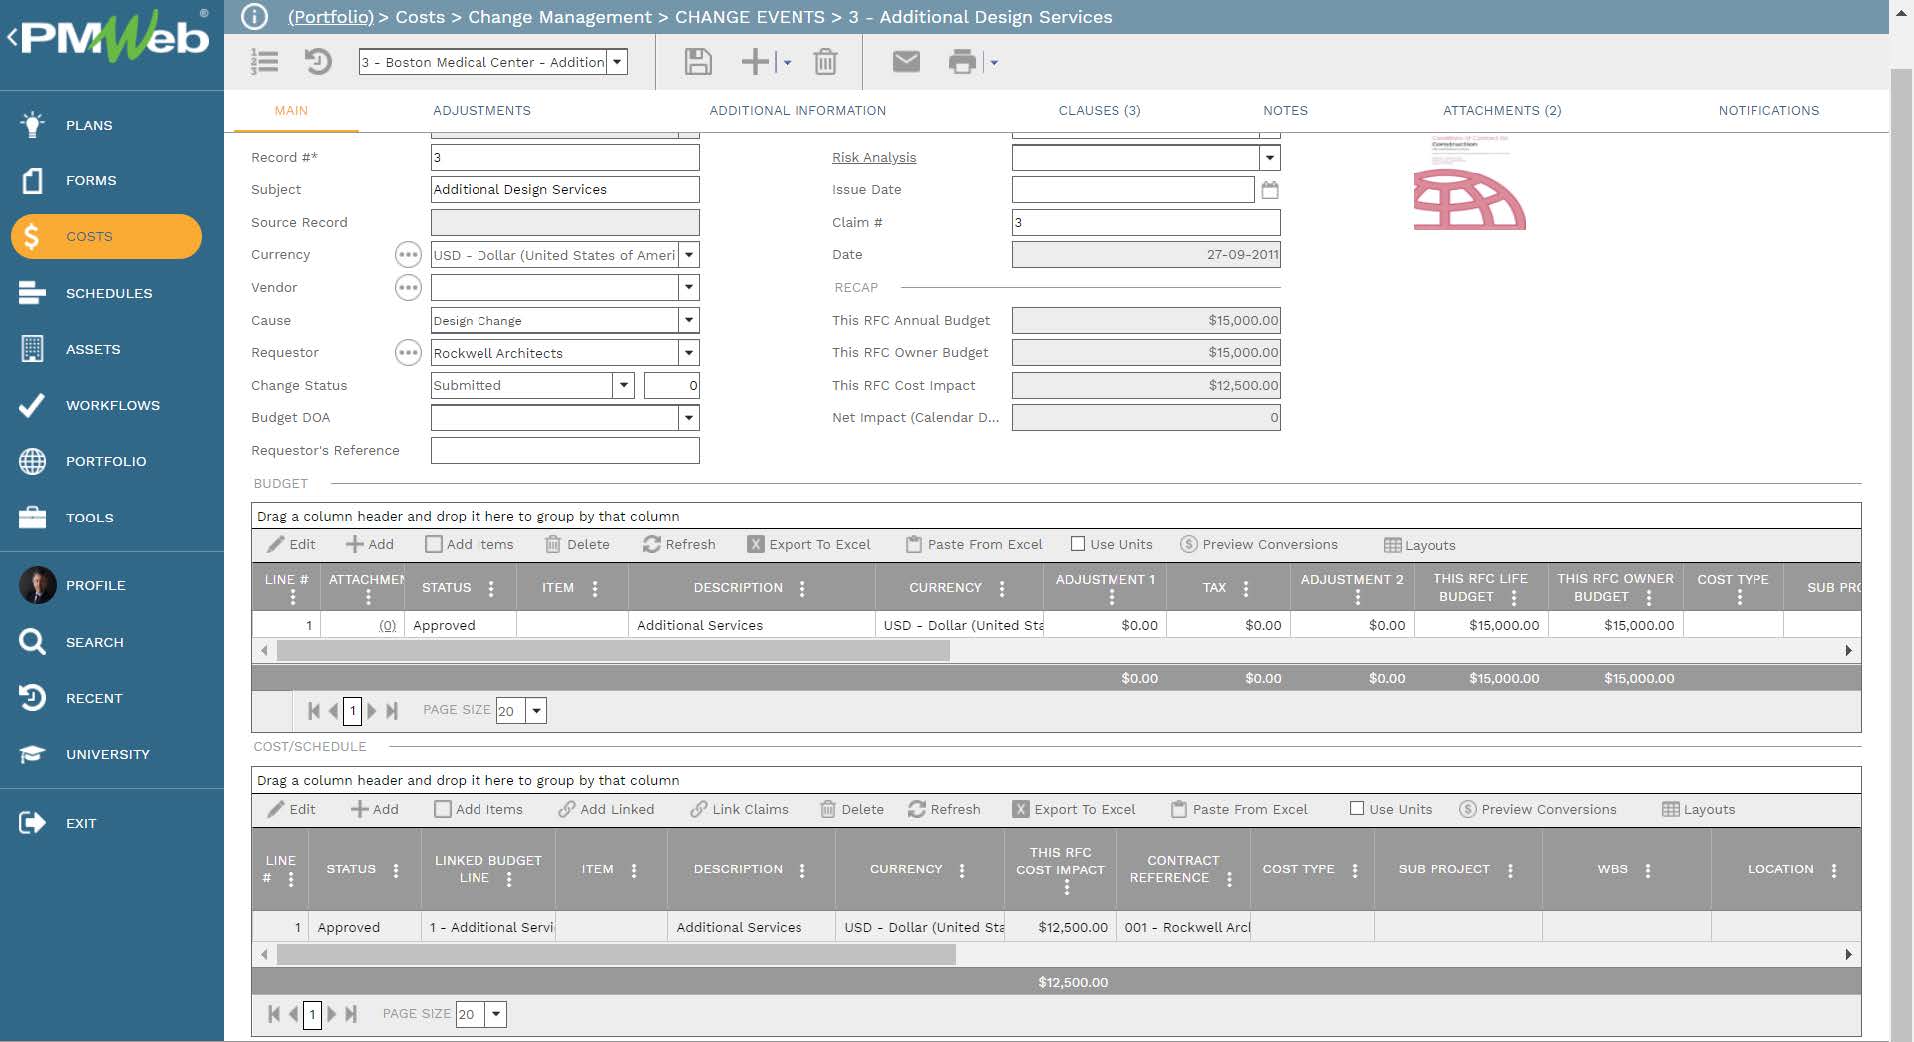Click the Budget grid horizontal scrollbar
Viewport: 1914px width, 1042px height.
click(x=613, y=651)
